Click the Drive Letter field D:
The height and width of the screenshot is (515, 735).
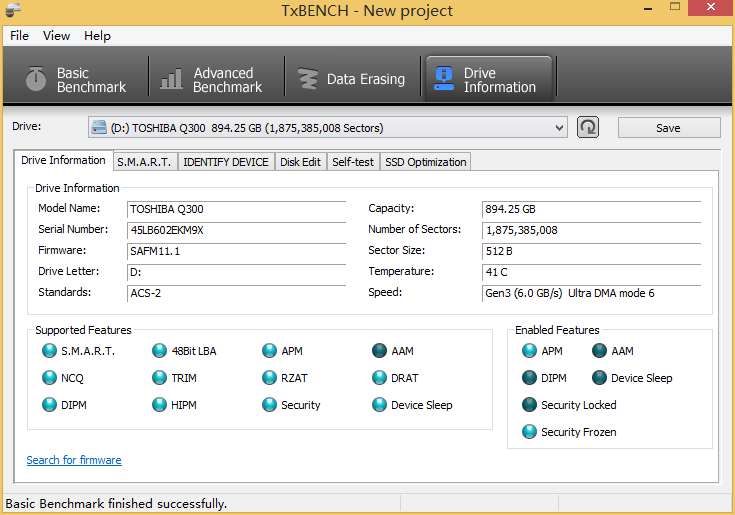[x=236, y=272]
